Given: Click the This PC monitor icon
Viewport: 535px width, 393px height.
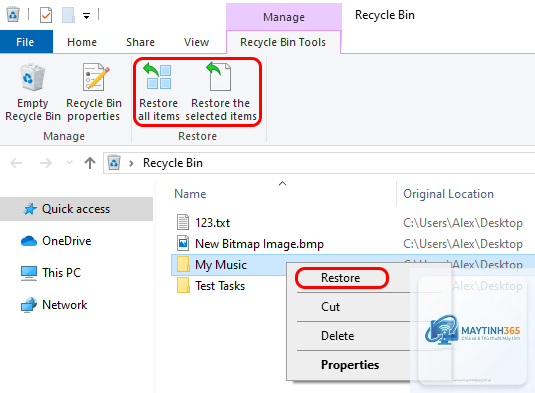Looking at the screenshot, I should (29, 273).
